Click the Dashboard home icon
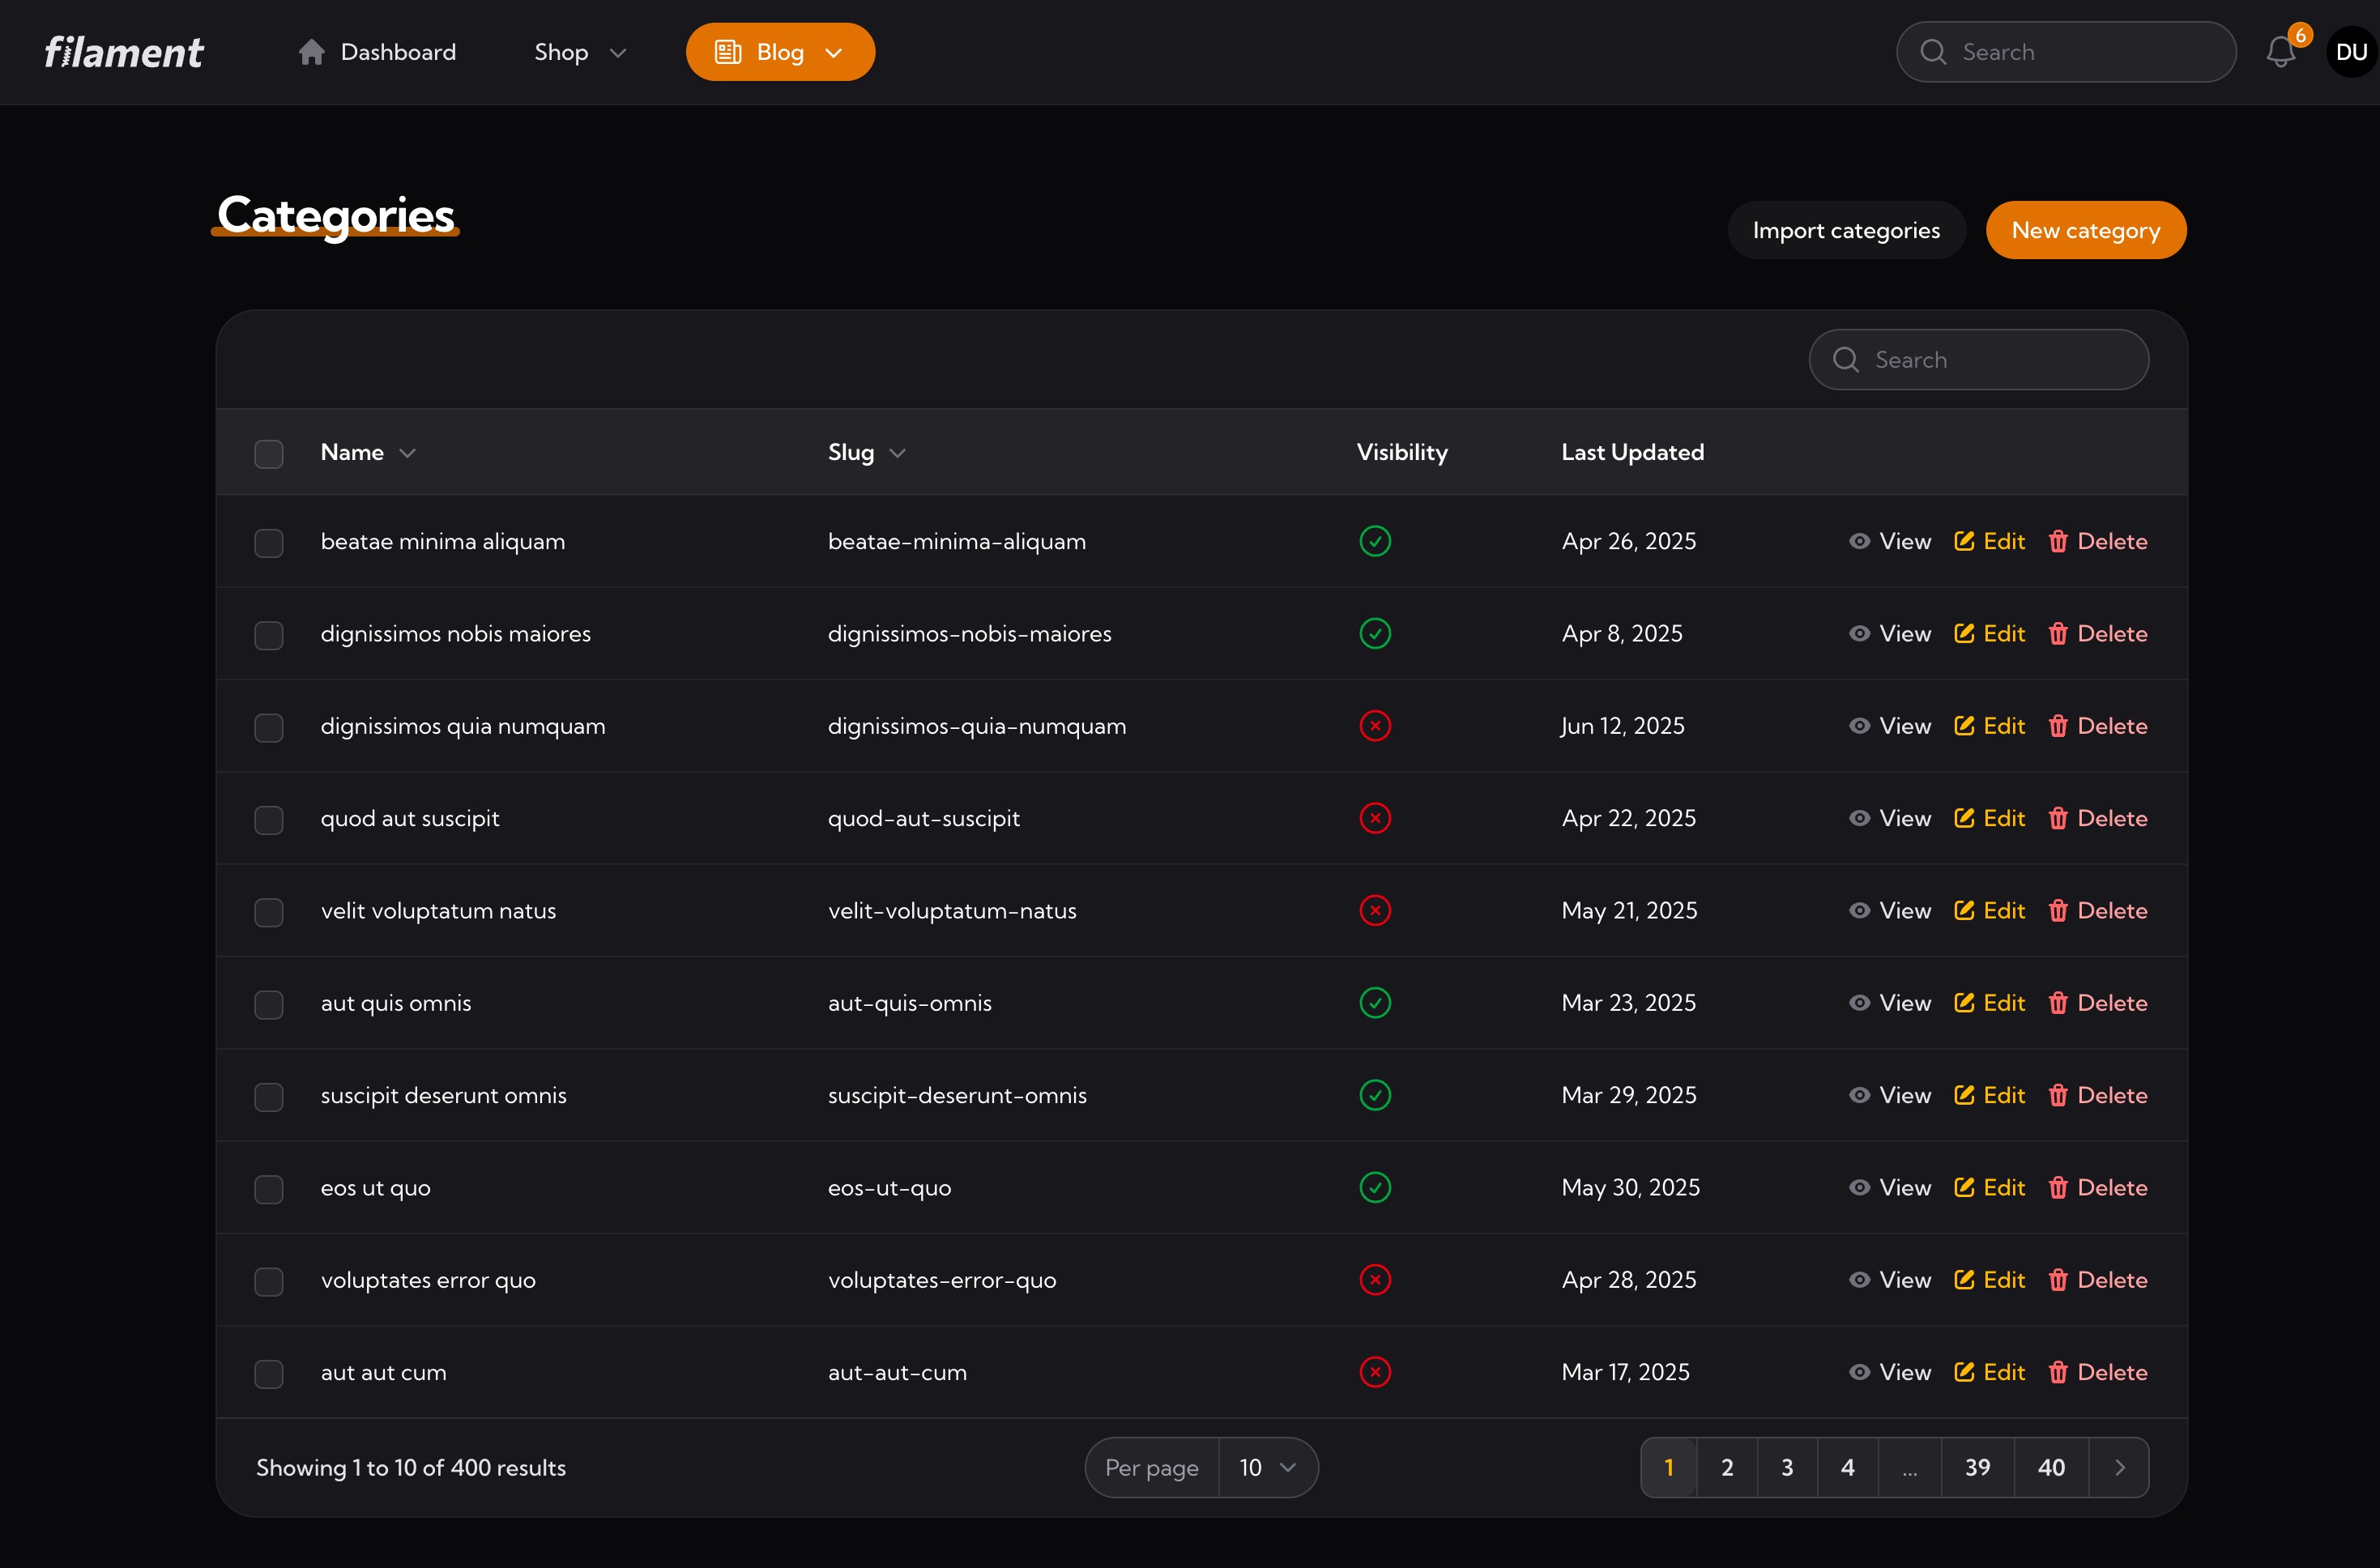Viewport: 2380px width, 1568px height. tap(311, 52)
